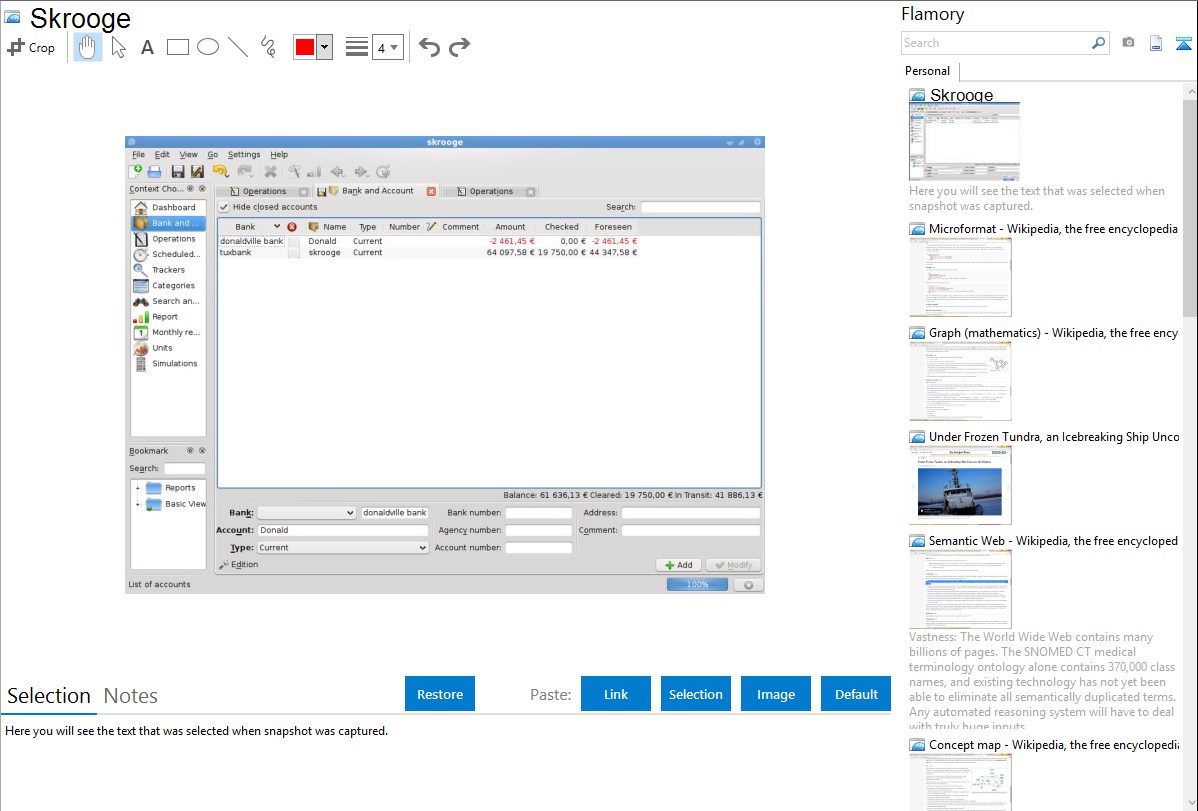This screenshot has height=811, width=1198.
Task: Open the Under Frozen Tundra snapshot thumbnail
Action: 960,485
